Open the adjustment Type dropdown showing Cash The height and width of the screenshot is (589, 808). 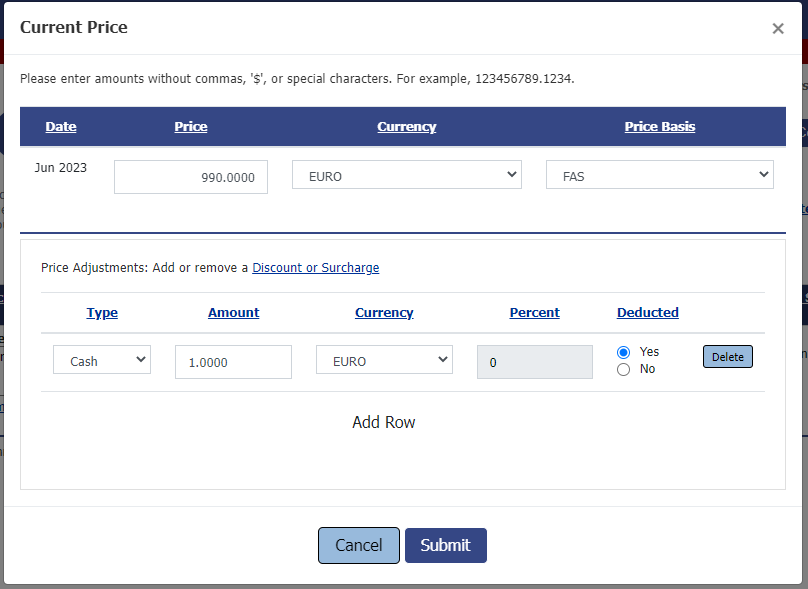pos(102,361)
